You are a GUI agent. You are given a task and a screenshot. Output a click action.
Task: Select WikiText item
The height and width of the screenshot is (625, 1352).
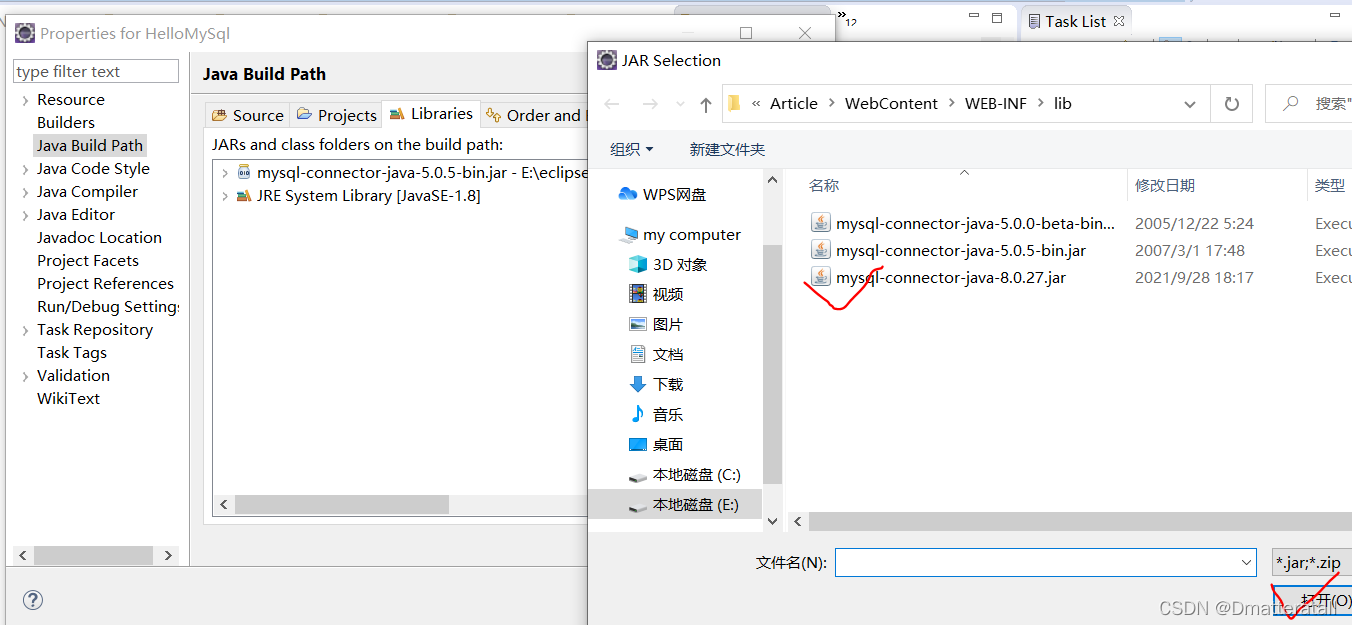click(68, 398)
